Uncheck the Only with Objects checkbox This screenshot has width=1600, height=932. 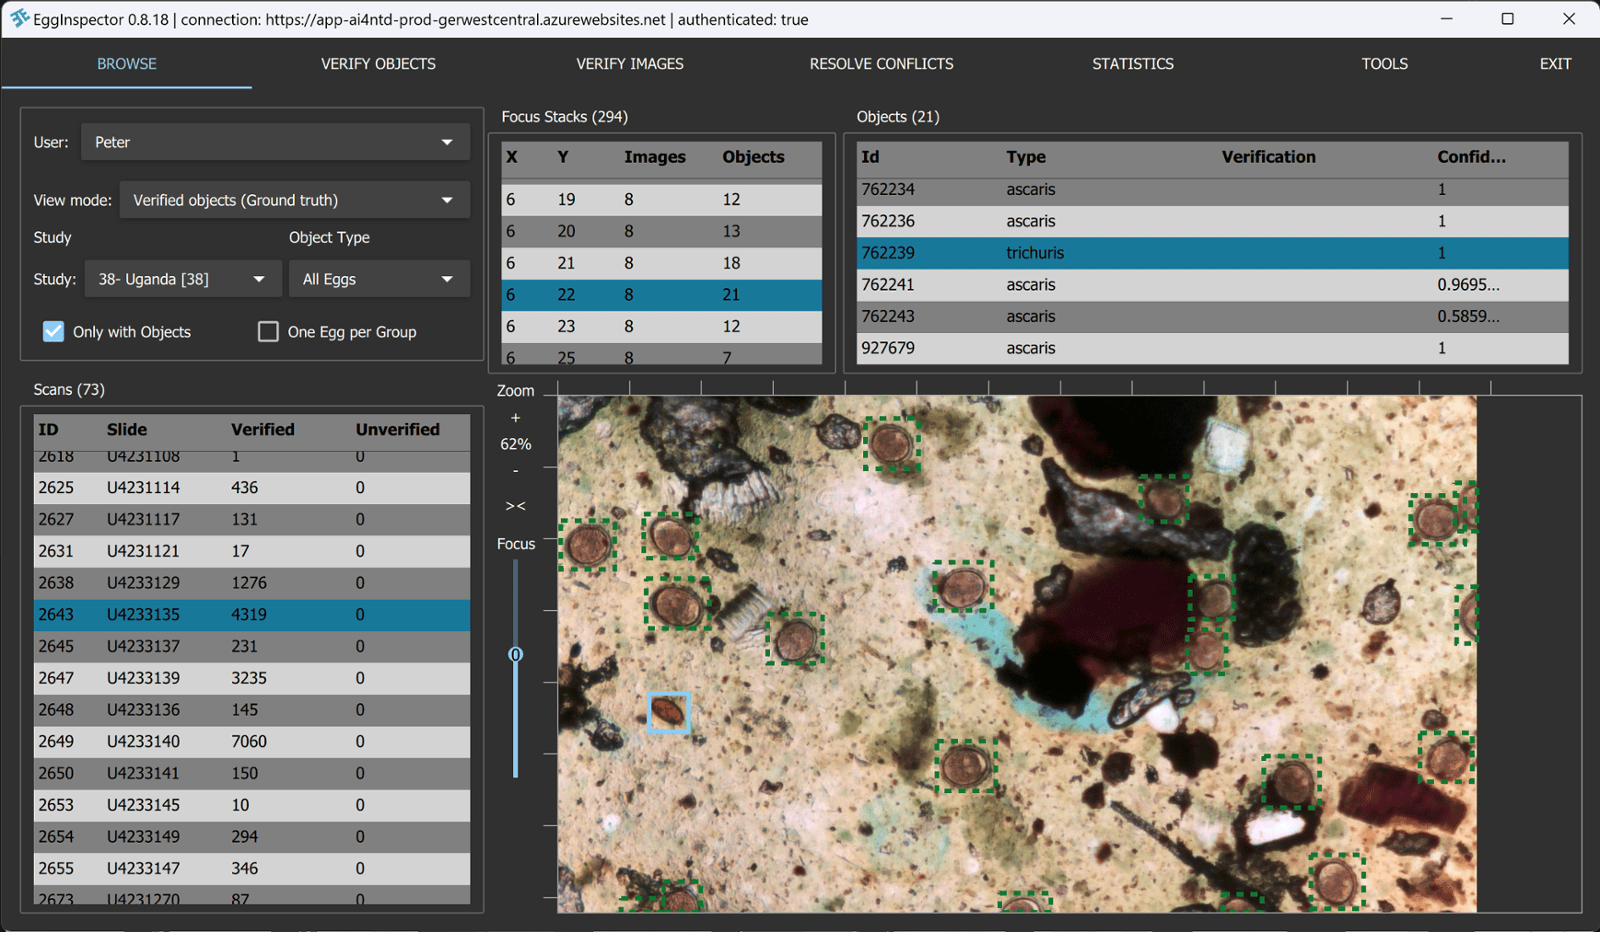pos(54,332)
